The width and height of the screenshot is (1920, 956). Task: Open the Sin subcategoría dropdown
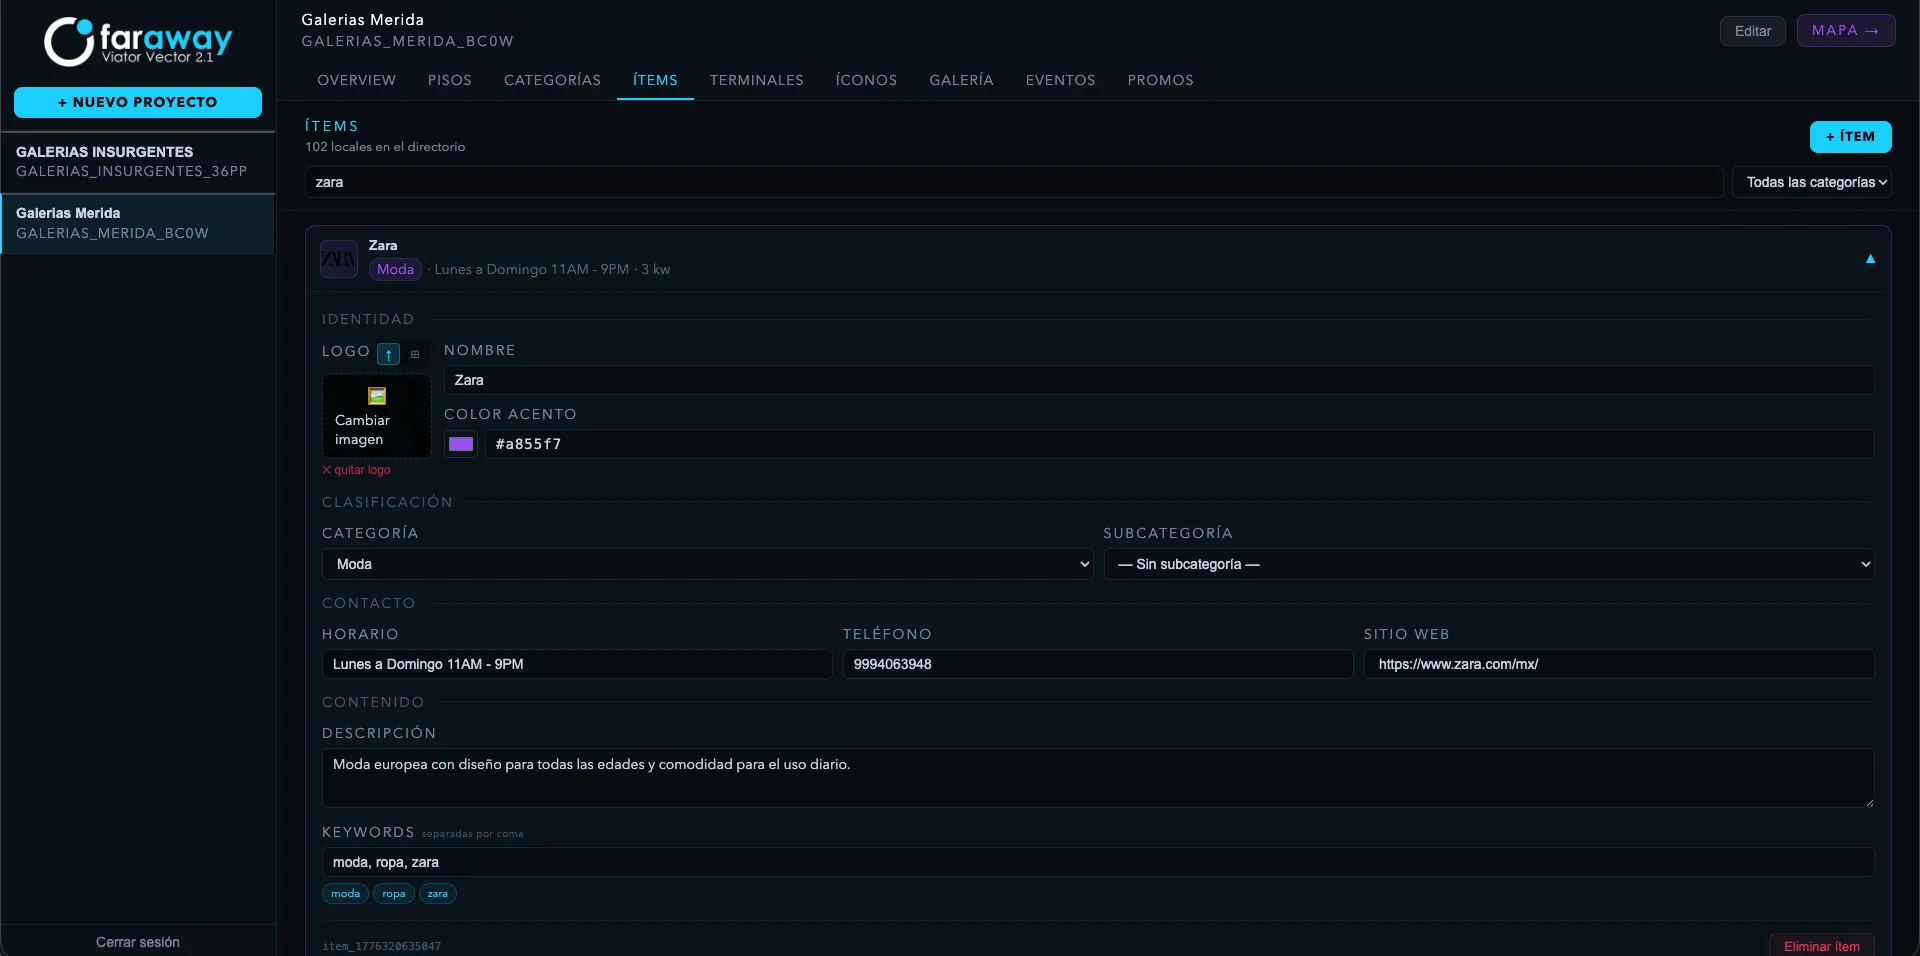point(1488,564)
